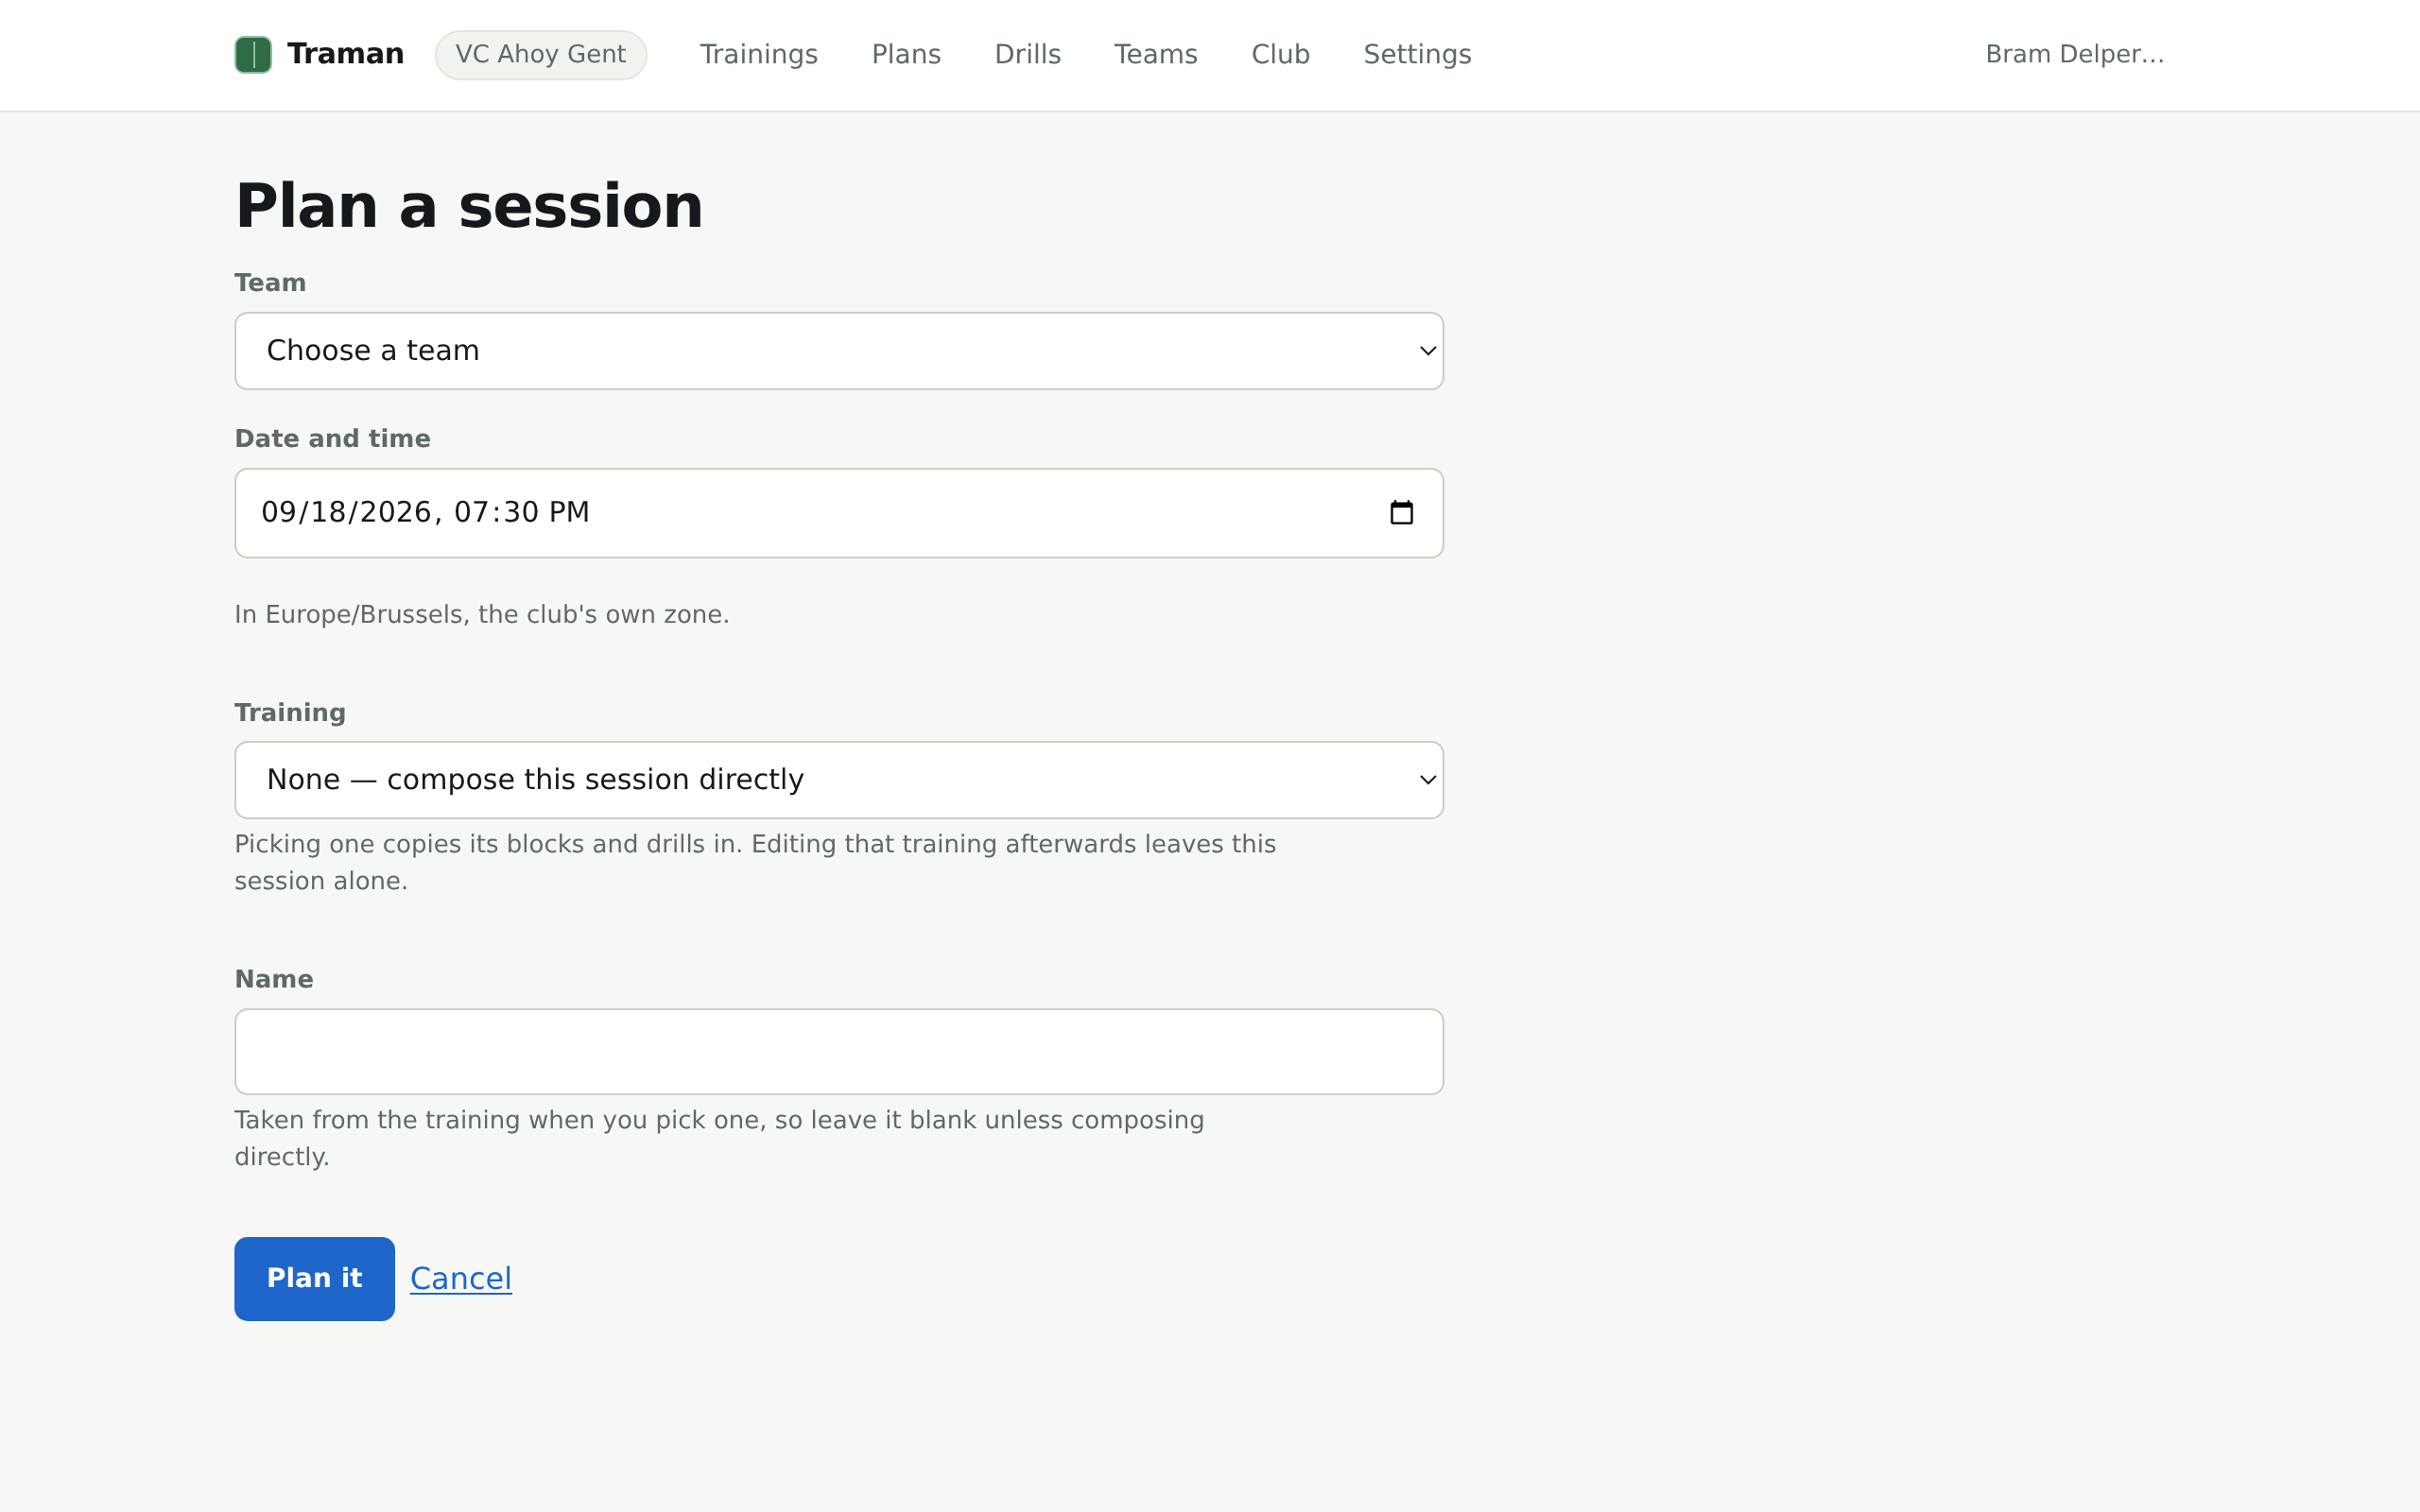2420x1512 pixels.
Task: Click the Plan a session heading
Action: tap(469, 206)
